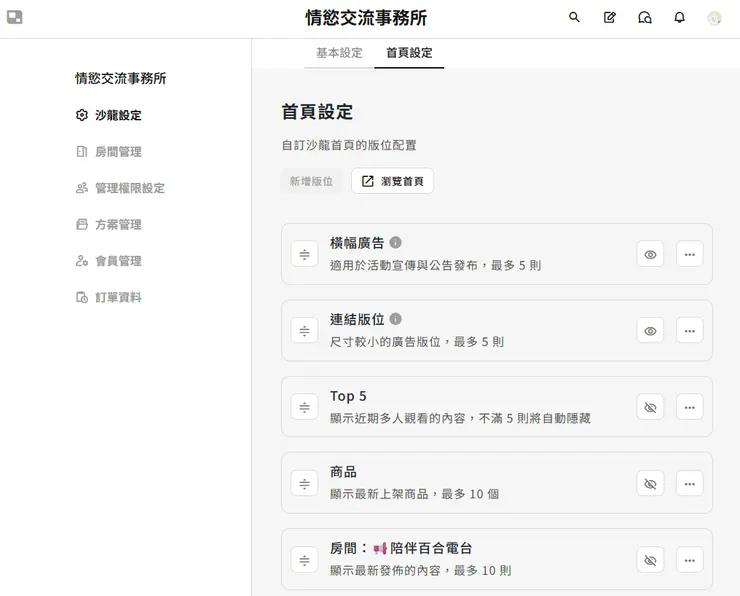Click info icon next to 連結版位

tap(395, 319)
